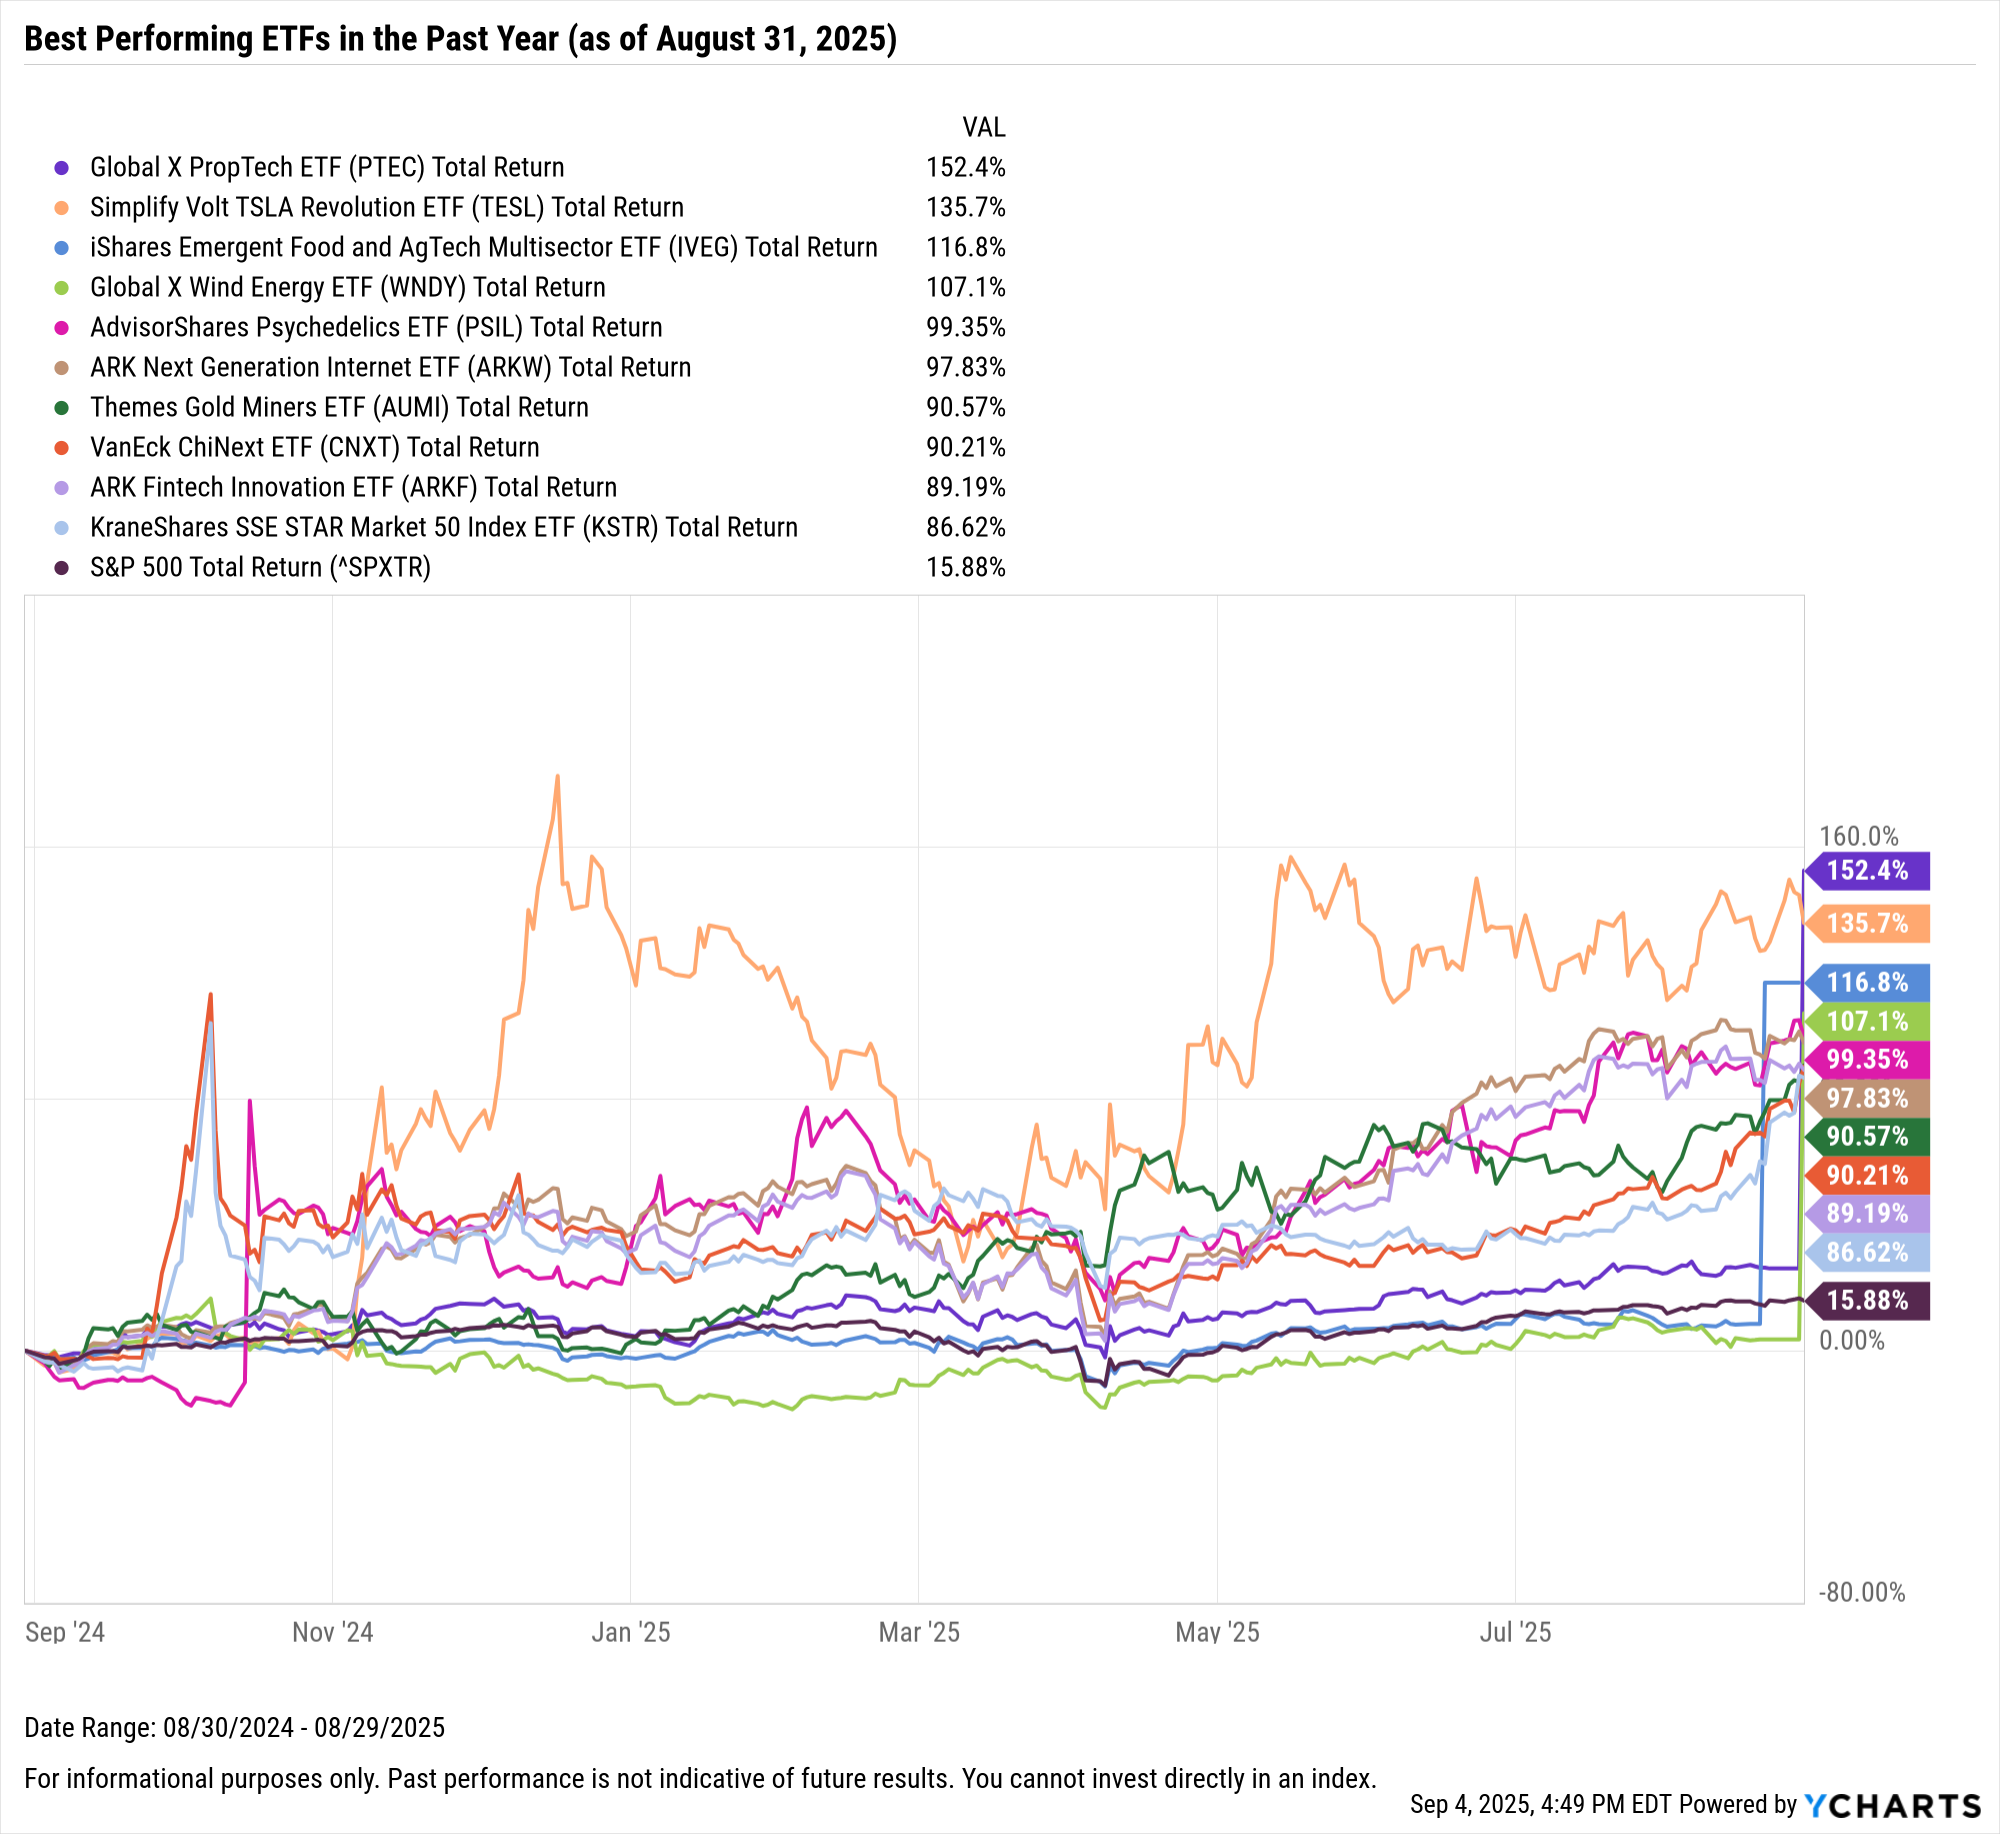Click the orange TESL legend dot
Image resolution: width=2000 pixels, height=1834 pixels.
[x=61, y=208]
